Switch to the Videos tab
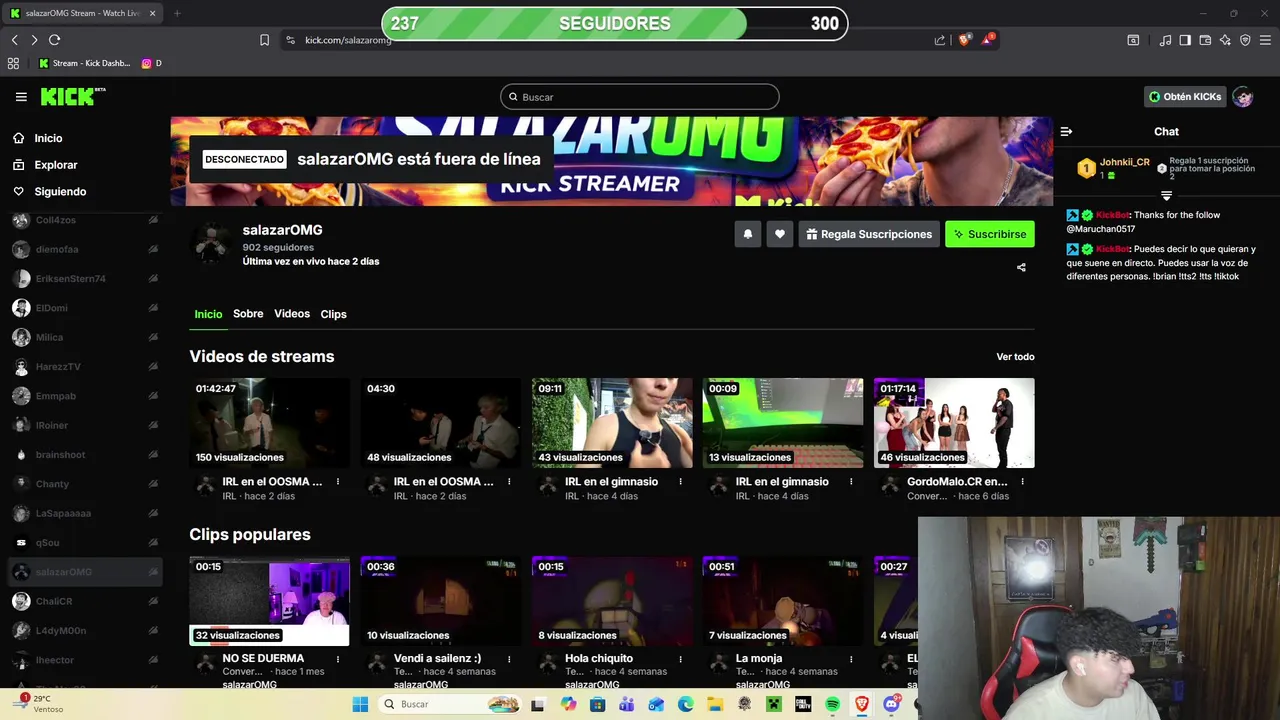 pos(292,314)
